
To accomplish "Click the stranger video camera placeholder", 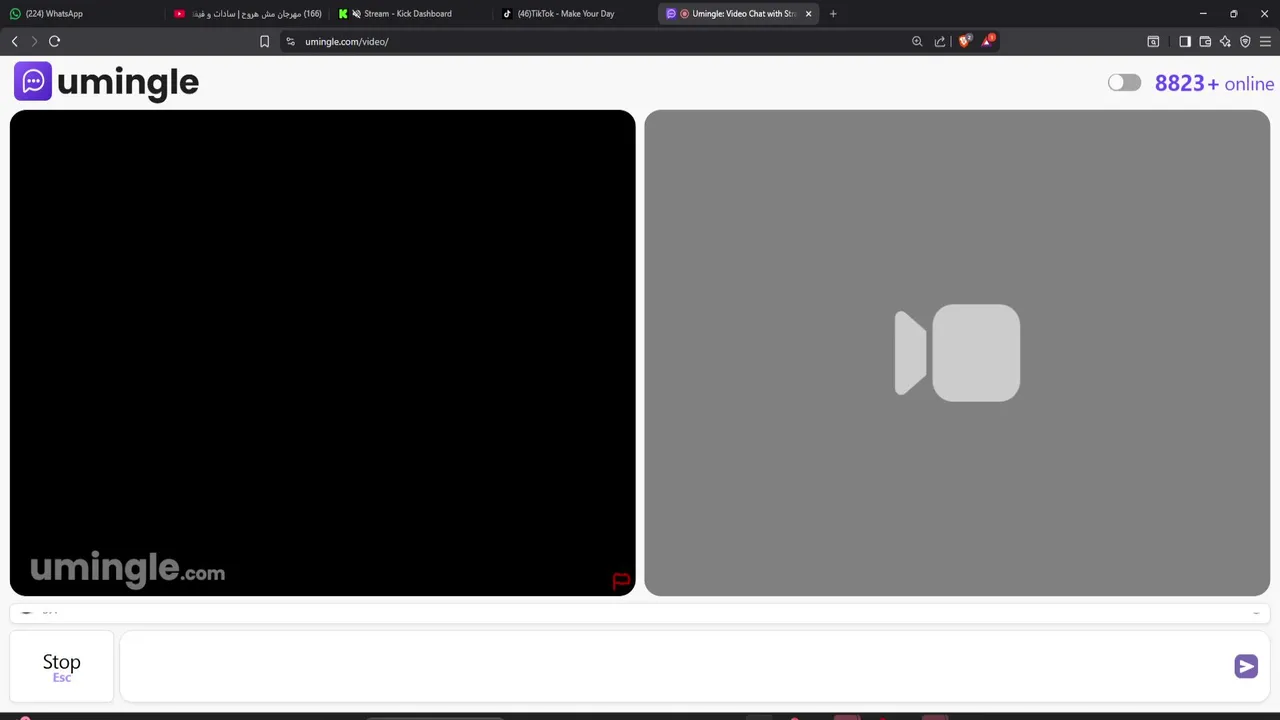I will point(957,353).
